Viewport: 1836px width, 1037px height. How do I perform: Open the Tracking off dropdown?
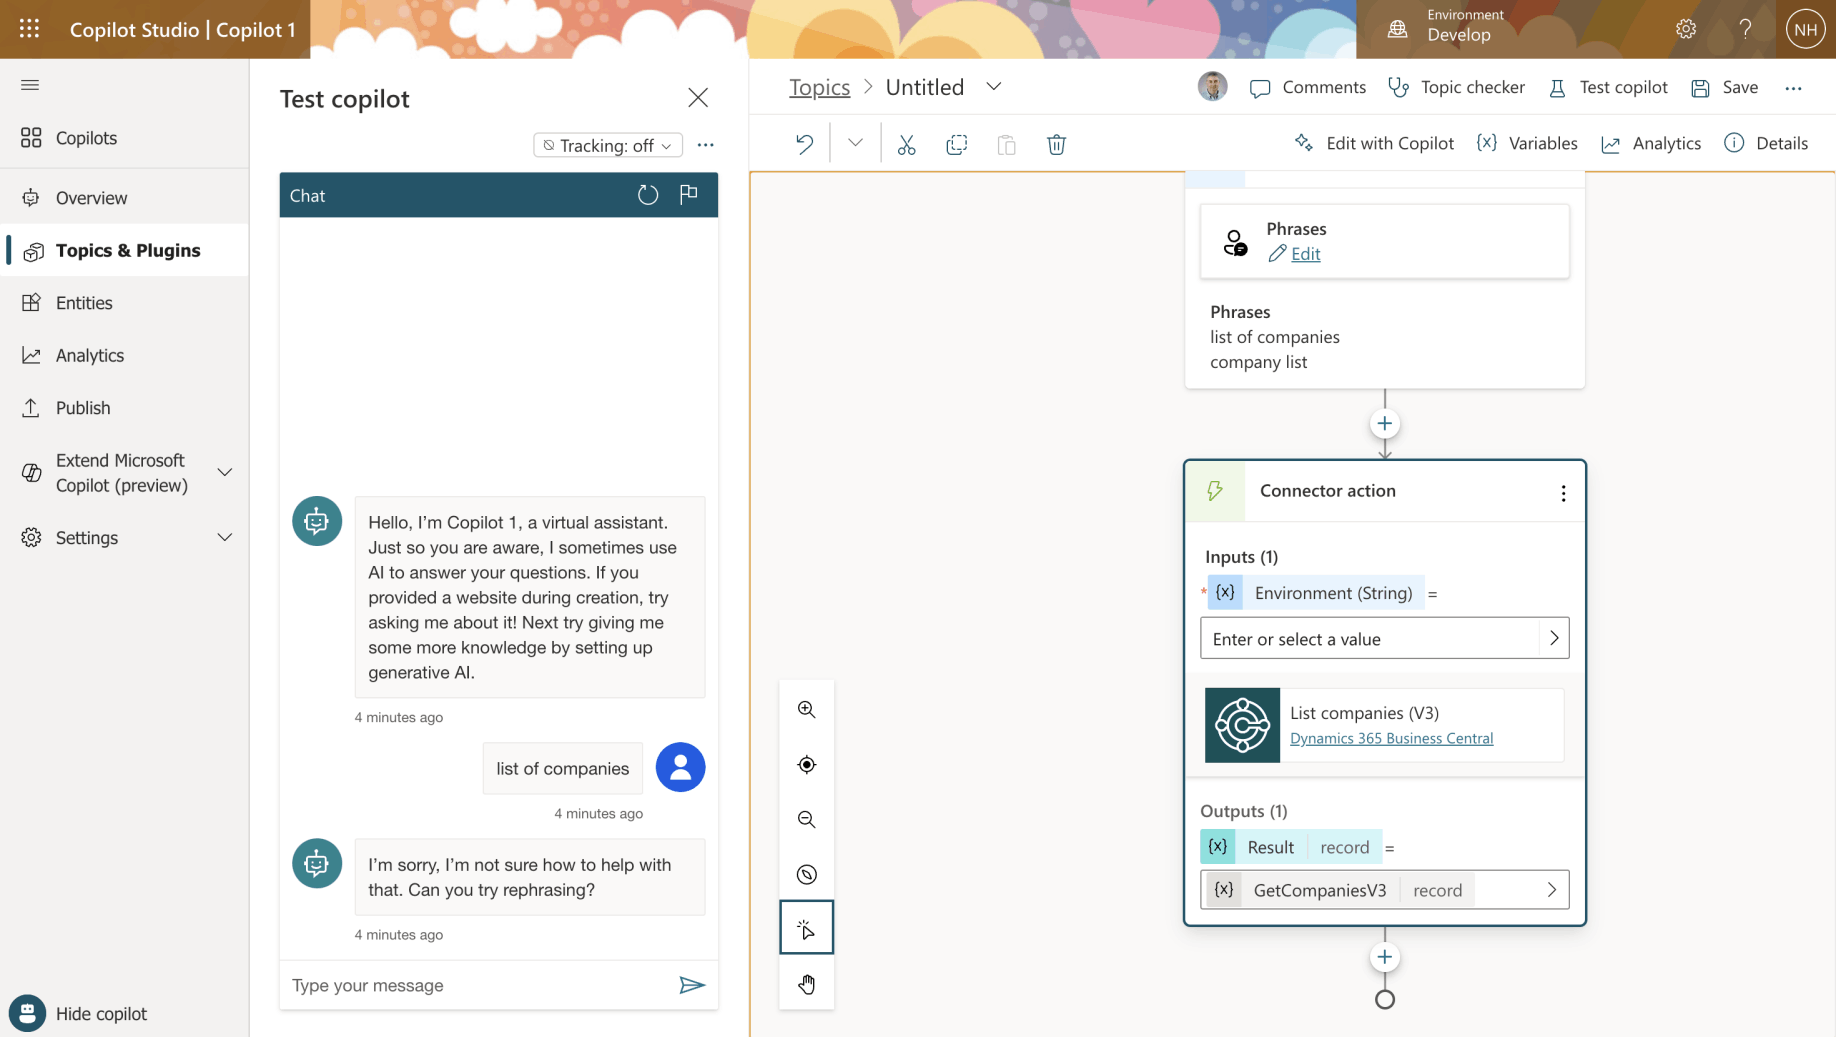point(607,145)
